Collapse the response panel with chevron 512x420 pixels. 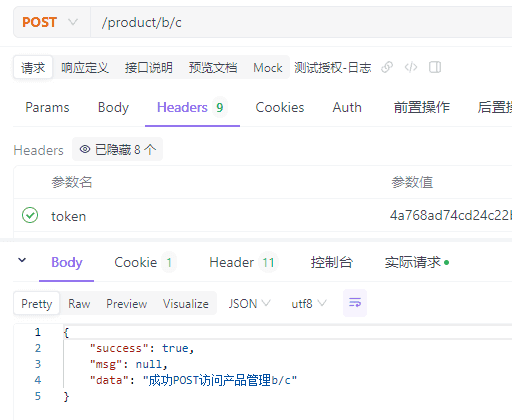pos(22,260)
